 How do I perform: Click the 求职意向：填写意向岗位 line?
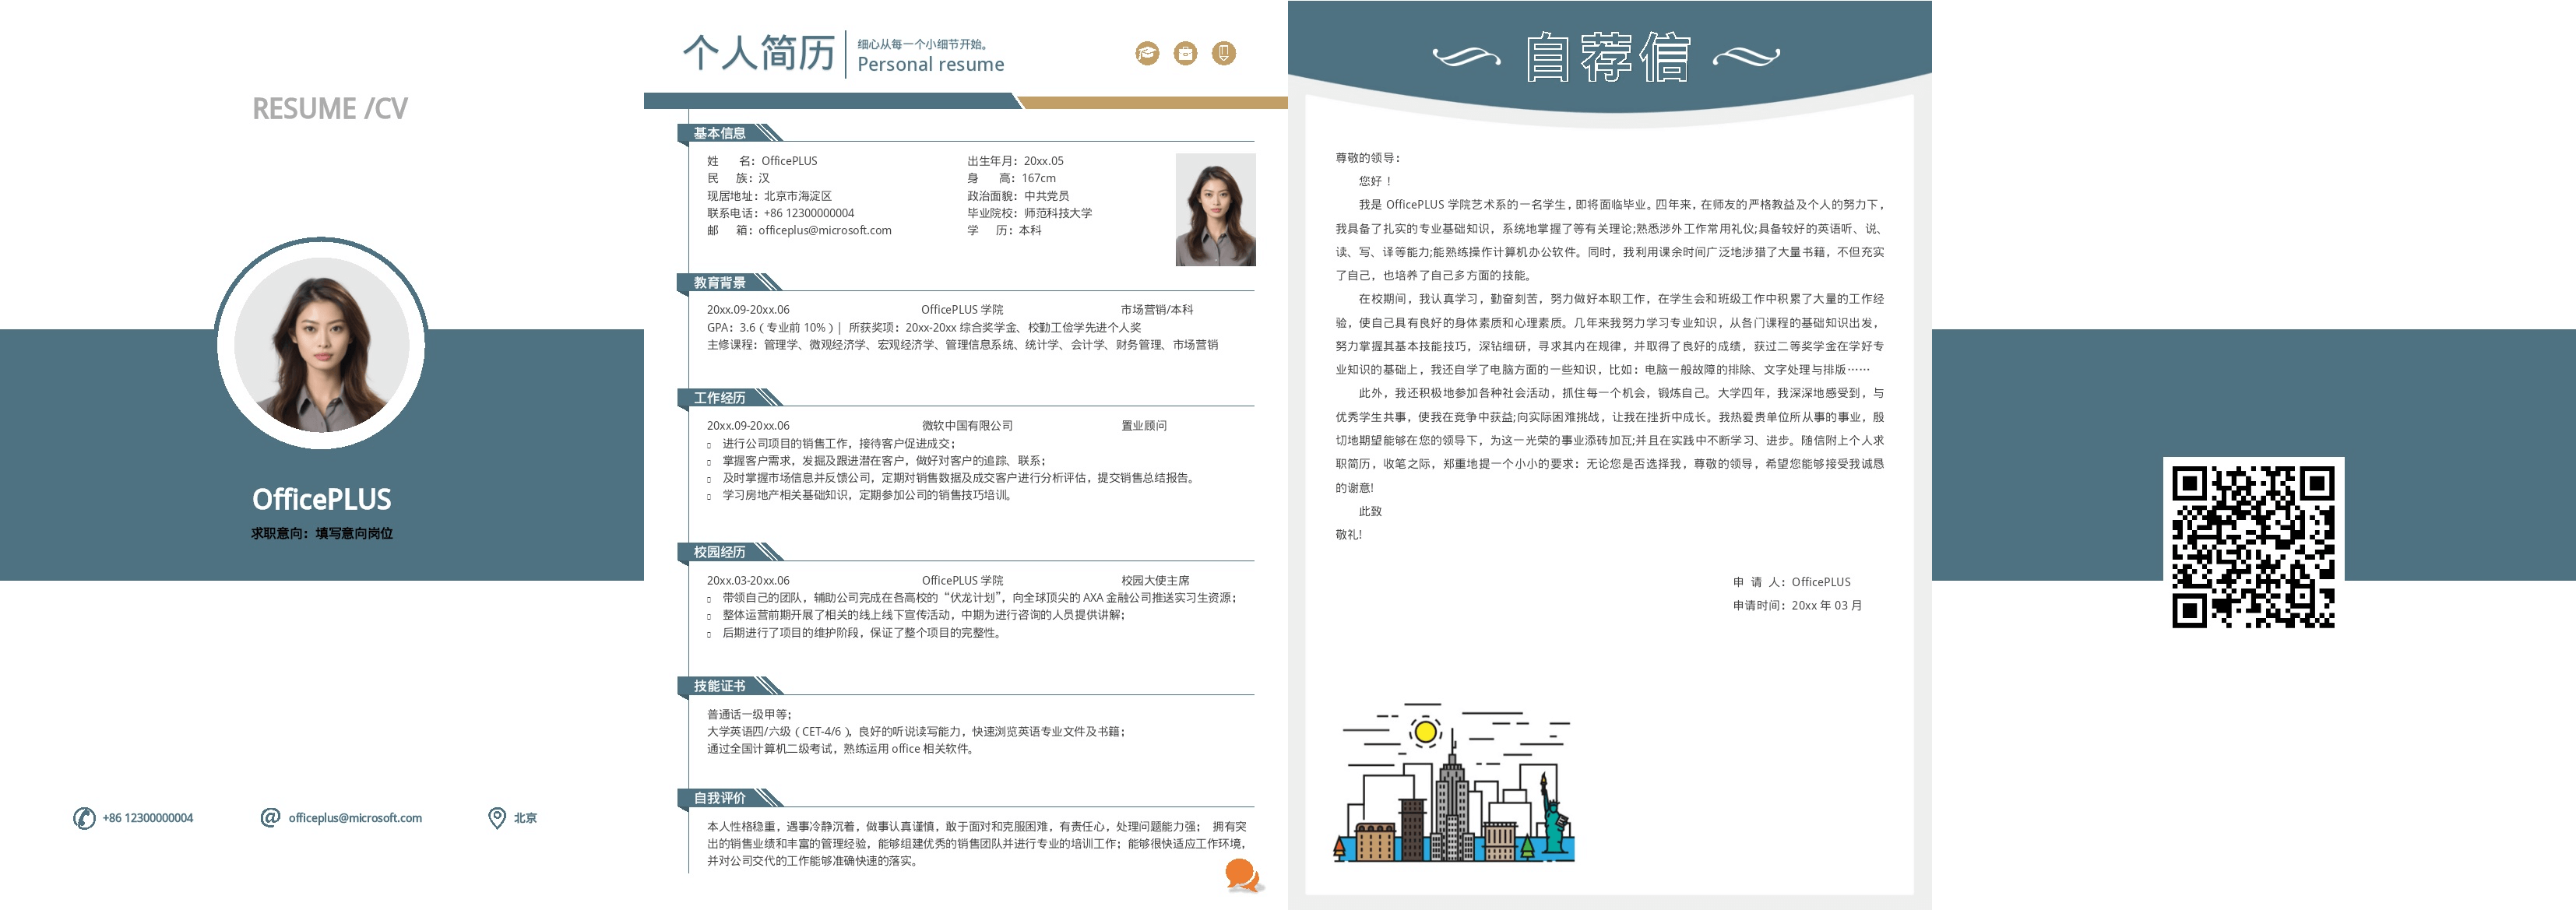322,533
